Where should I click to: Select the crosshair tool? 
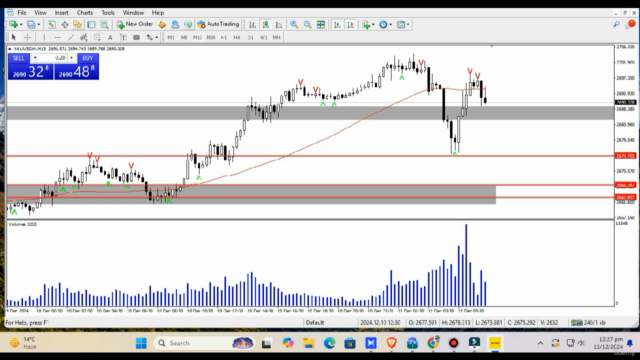tap(27, 37)
